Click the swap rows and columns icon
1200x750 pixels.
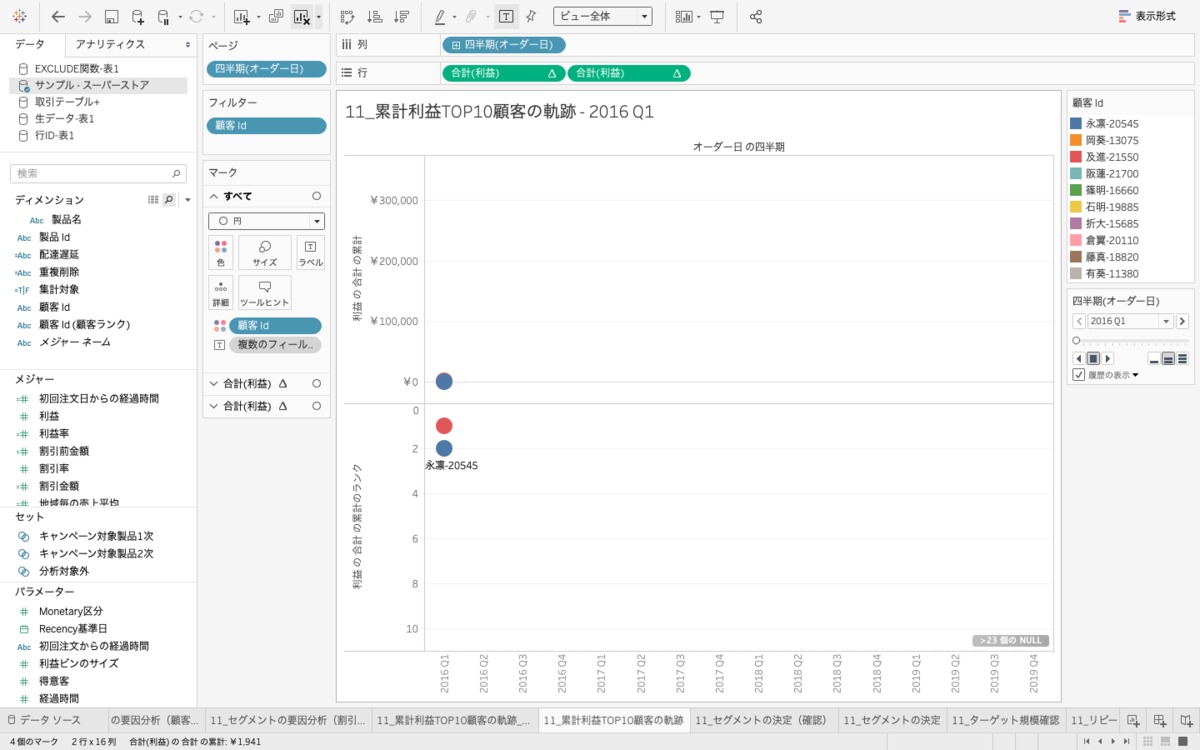point(347,17)
